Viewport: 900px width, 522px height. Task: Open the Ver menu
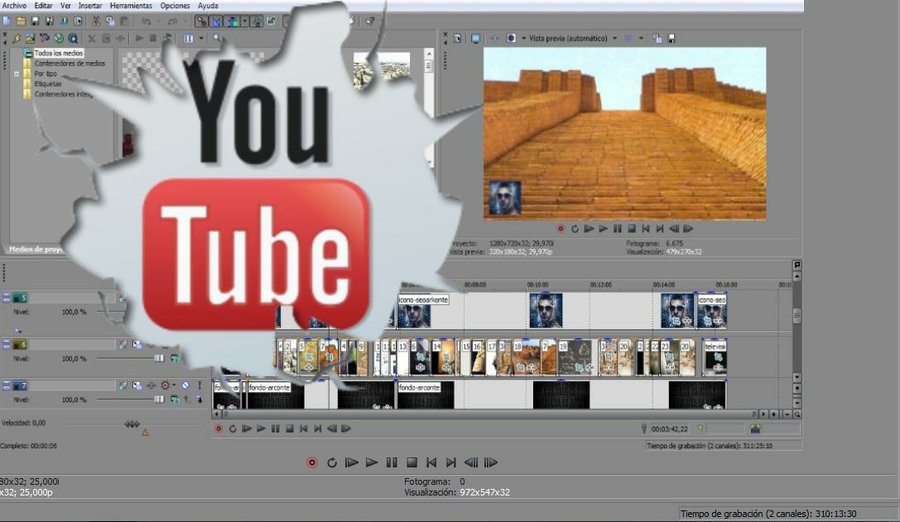[65, 5]
